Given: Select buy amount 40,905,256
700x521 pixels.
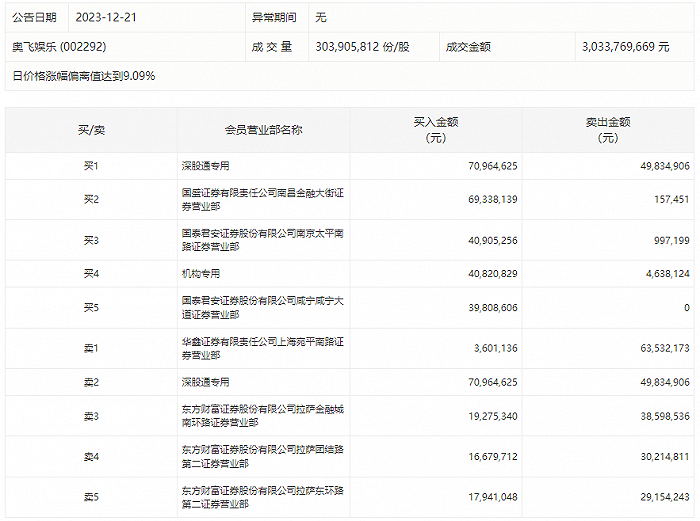Looking at the screenshot, I should pyautogui.click(x=493, y=241).
